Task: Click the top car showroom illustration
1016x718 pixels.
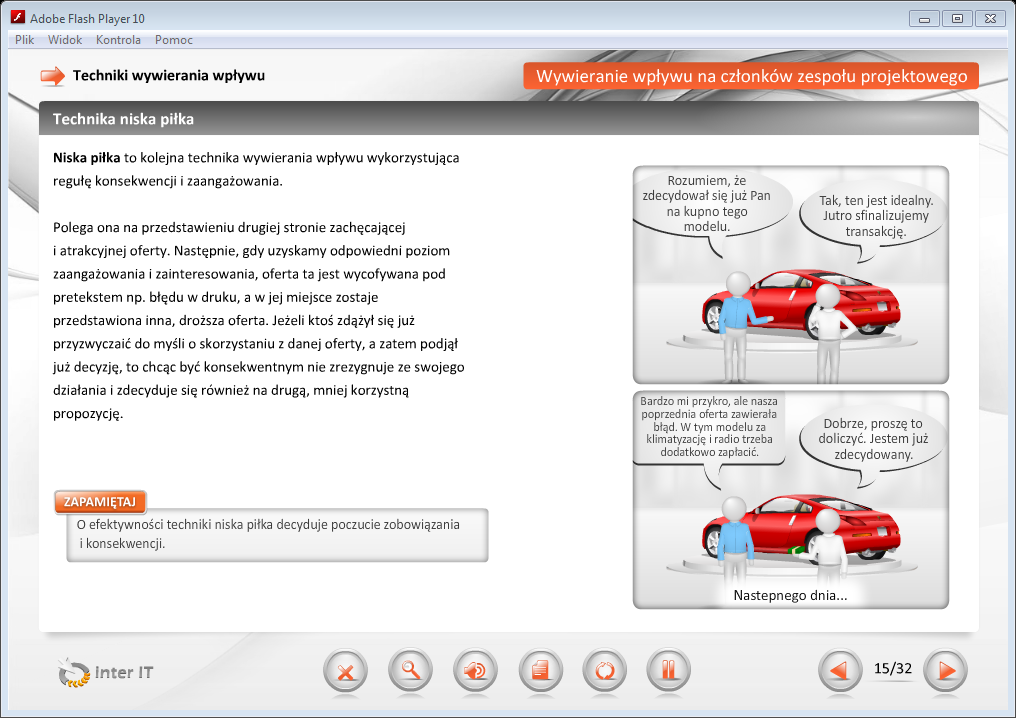Action: pyautogui.click(x=791, y=275)
